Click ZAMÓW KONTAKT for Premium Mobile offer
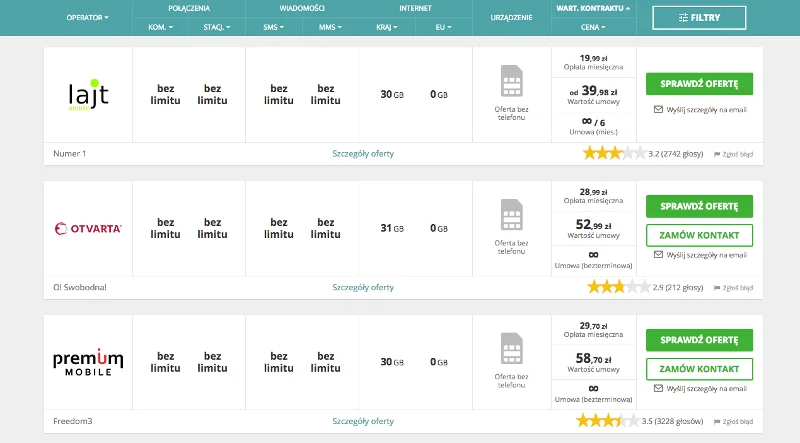800x443 pixels. [x=699, y=369]
